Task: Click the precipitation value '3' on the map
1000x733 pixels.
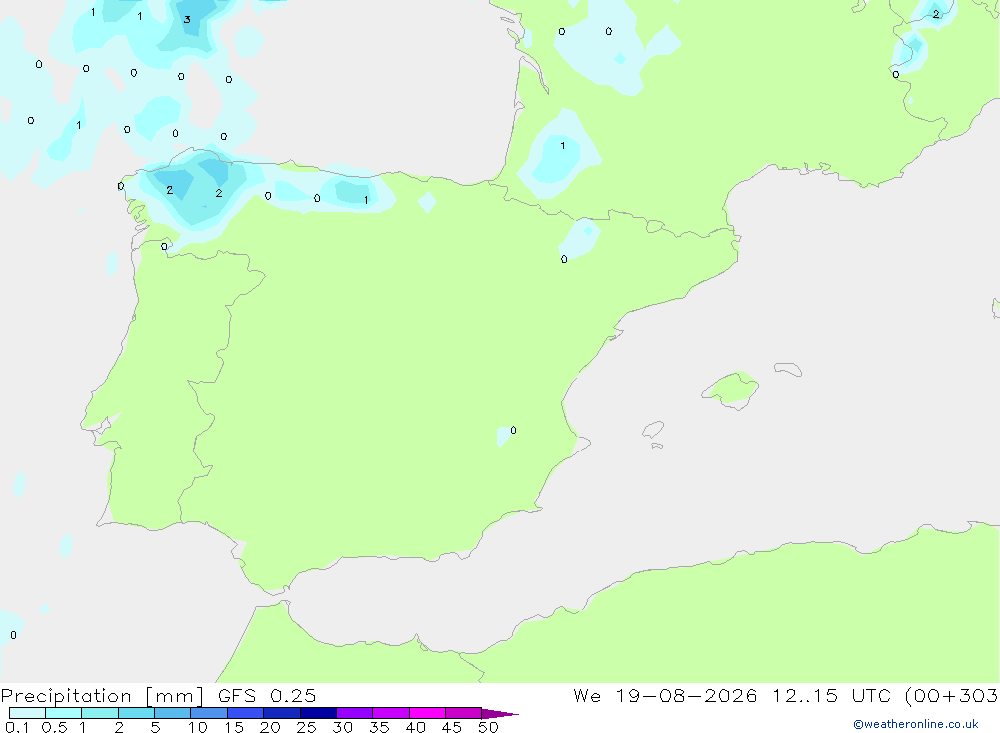Action: pos(187,19)
